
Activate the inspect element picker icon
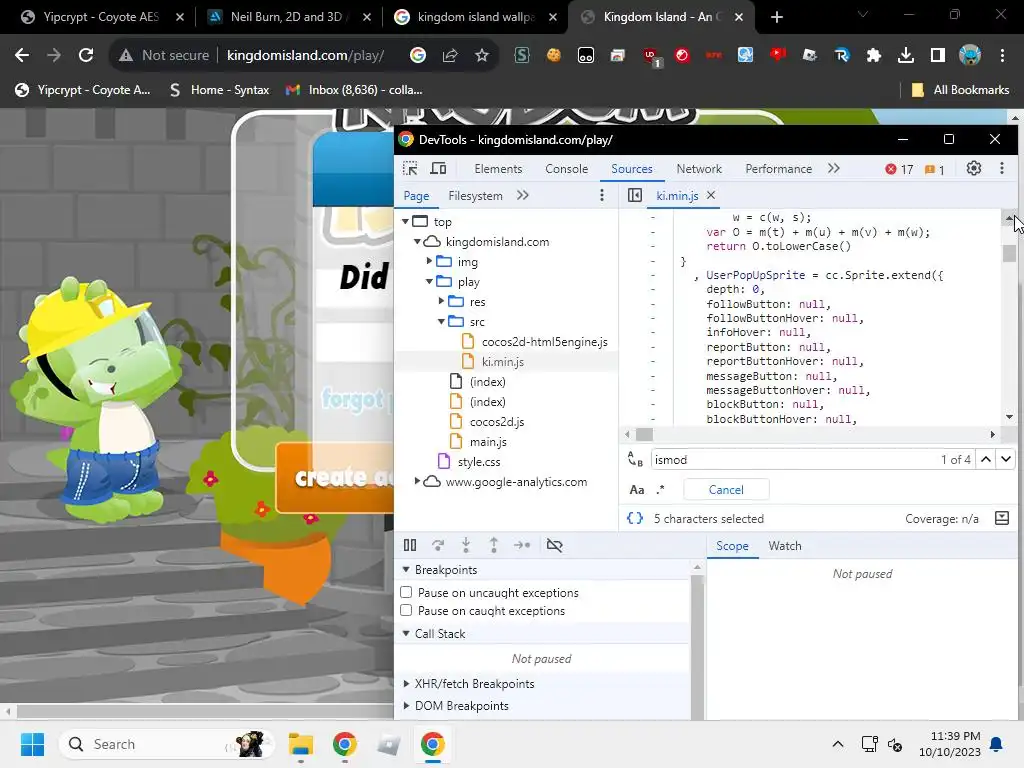click(x=410, y=168)
